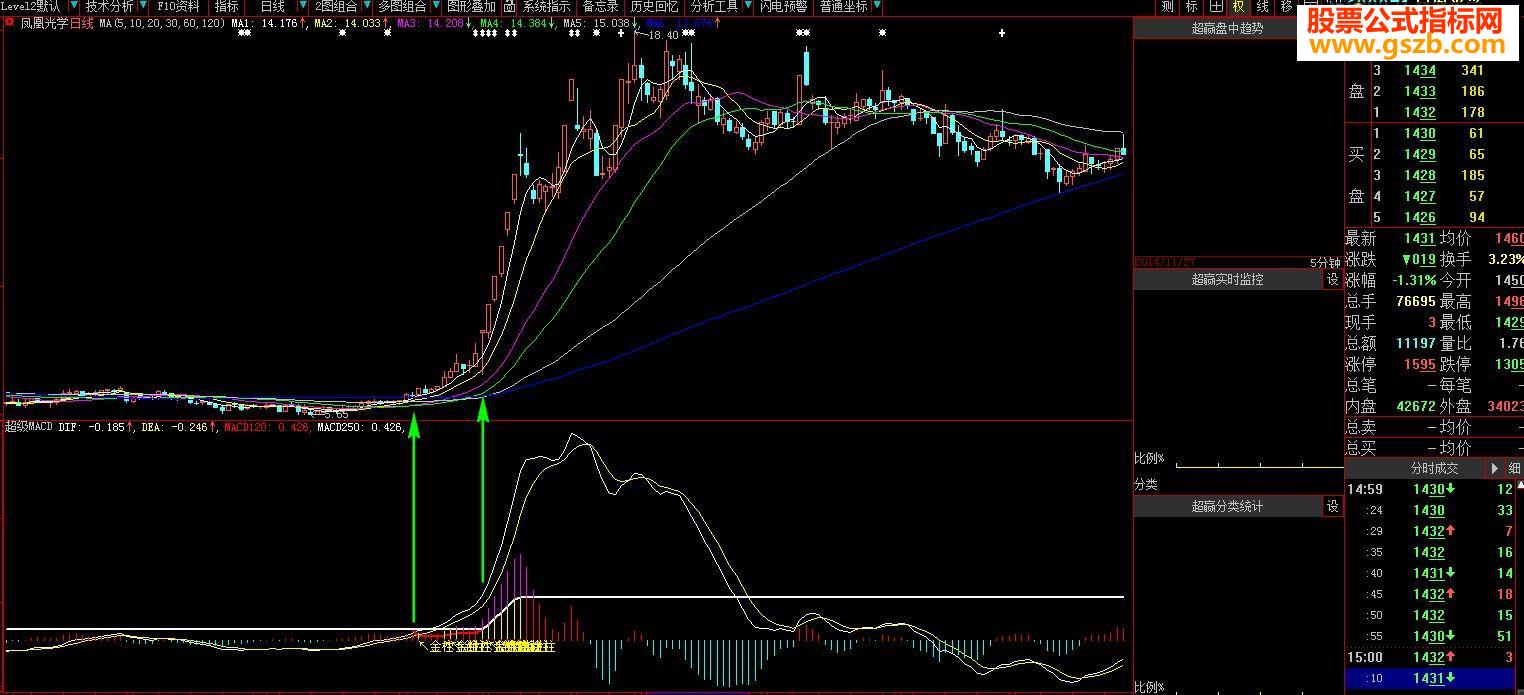Open the 指标 indicator menu

[226, 6]
